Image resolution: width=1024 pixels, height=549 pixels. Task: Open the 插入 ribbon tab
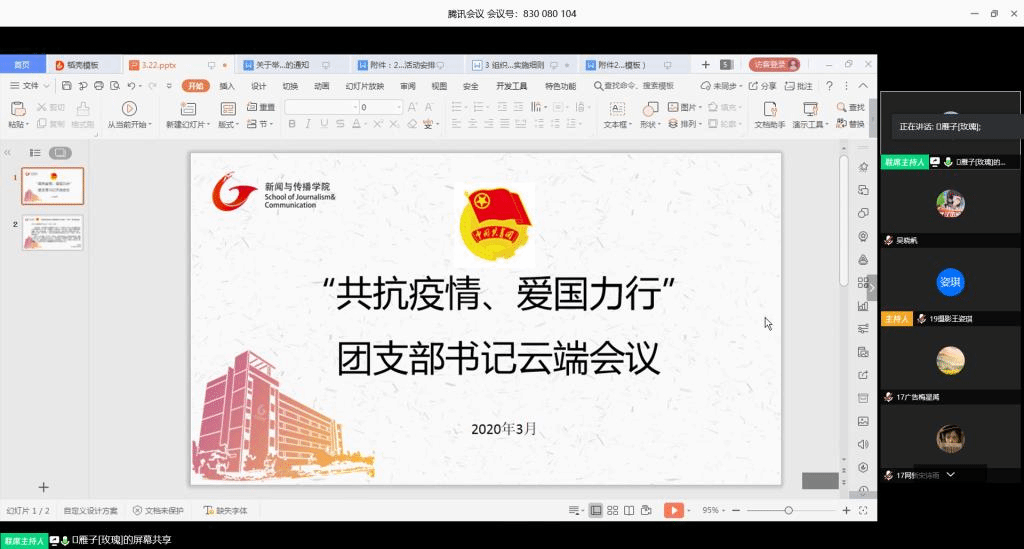coord(227,86)
